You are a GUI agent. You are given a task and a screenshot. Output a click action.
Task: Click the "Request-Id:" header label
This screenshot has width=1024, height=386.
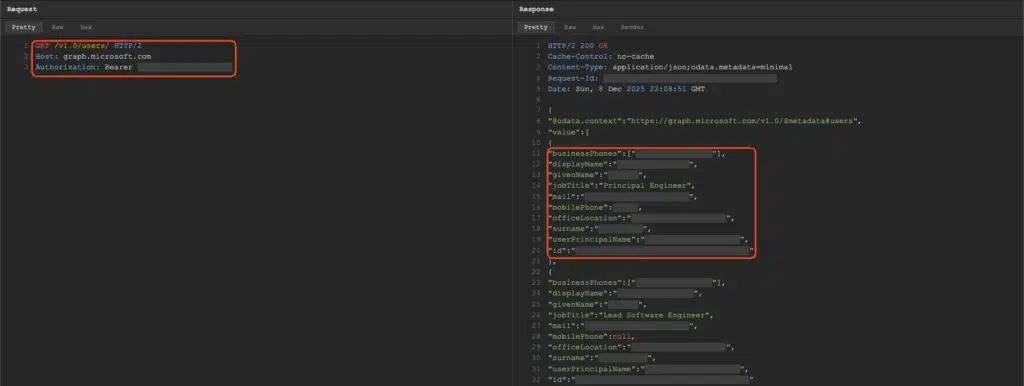click(573, 78)
